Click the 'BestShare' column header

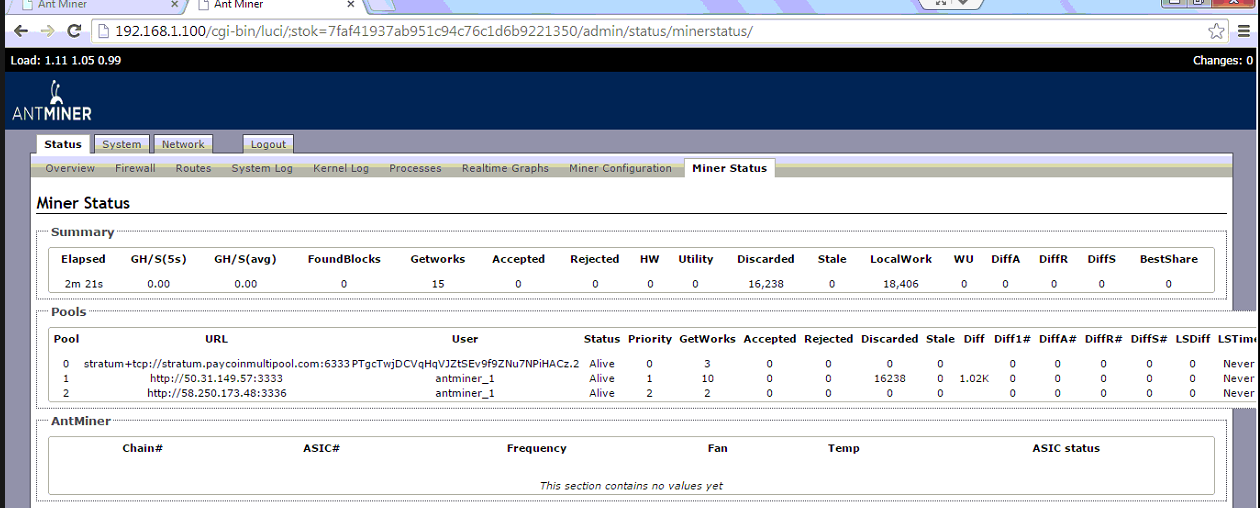point(1168,259)
